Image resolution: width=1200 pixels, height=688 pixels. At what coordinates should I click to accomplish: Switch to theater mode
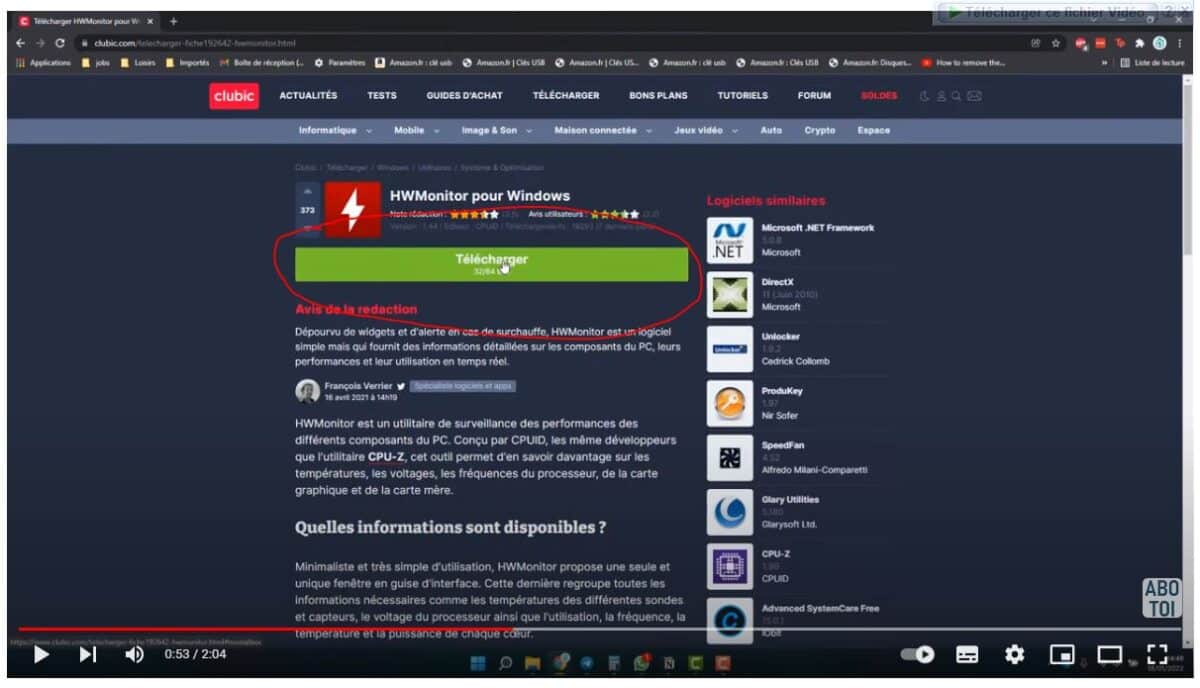tap(1109, 654)
